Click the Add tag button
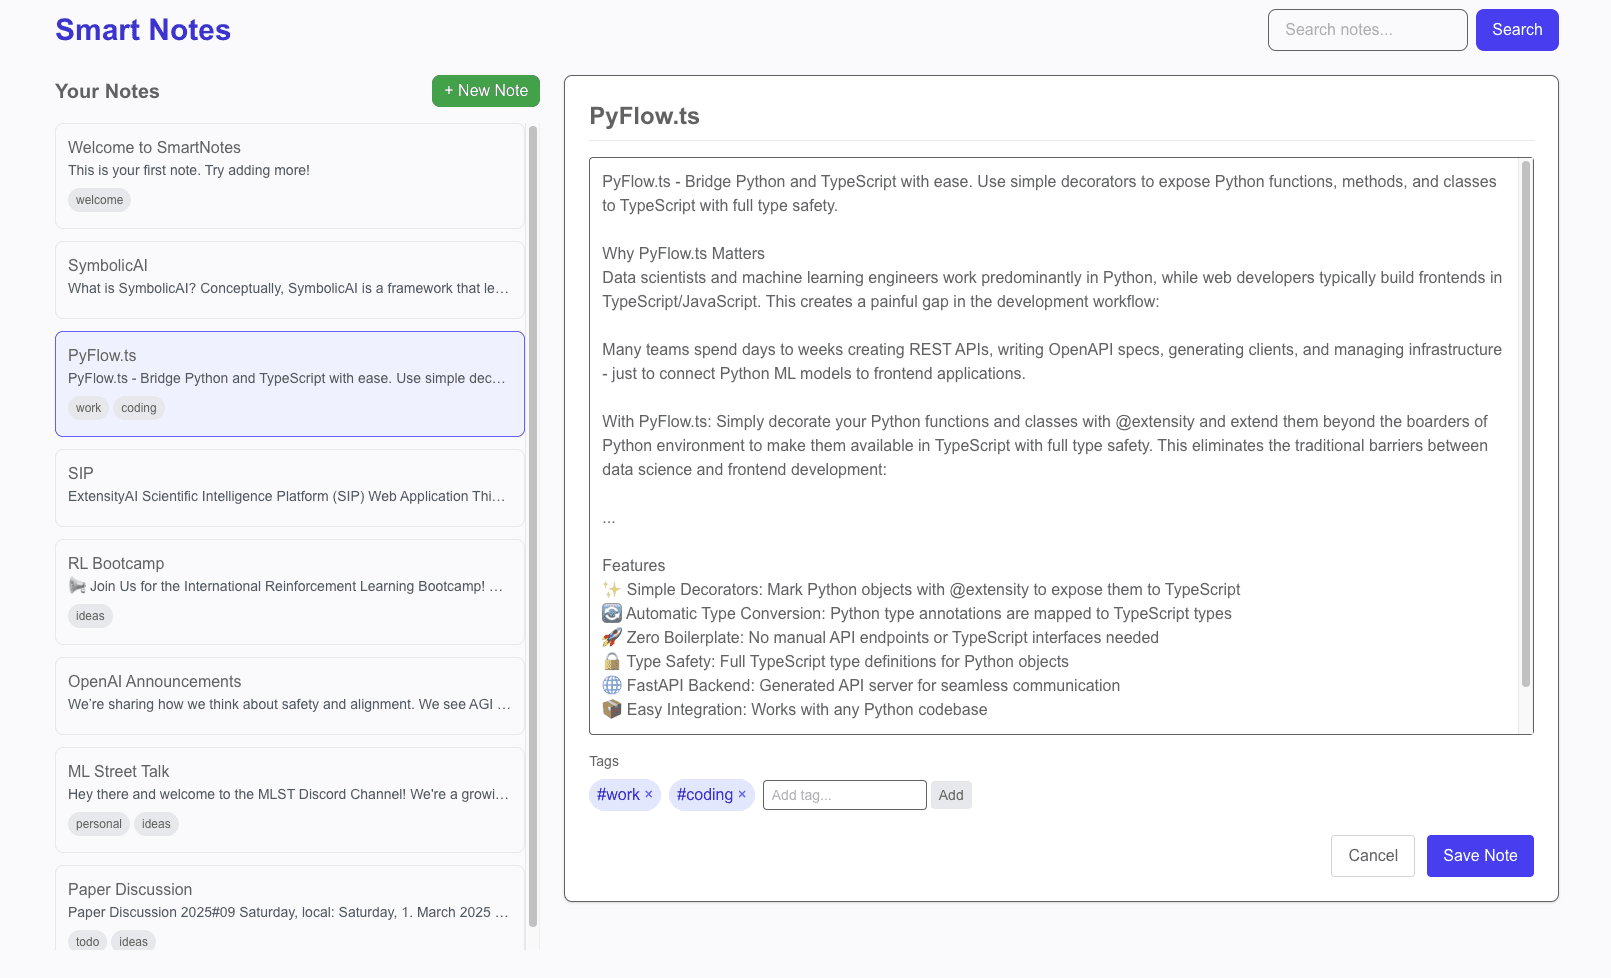The image size is (1611, 978). pos(951,795)
